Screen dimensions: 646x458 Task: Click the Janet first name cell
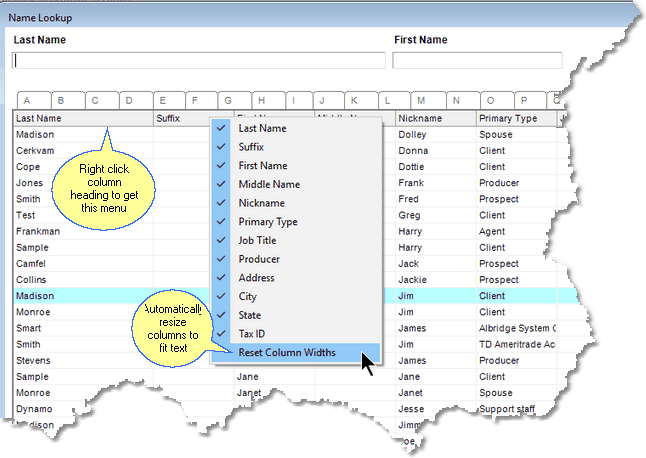(x=274, y=393)
